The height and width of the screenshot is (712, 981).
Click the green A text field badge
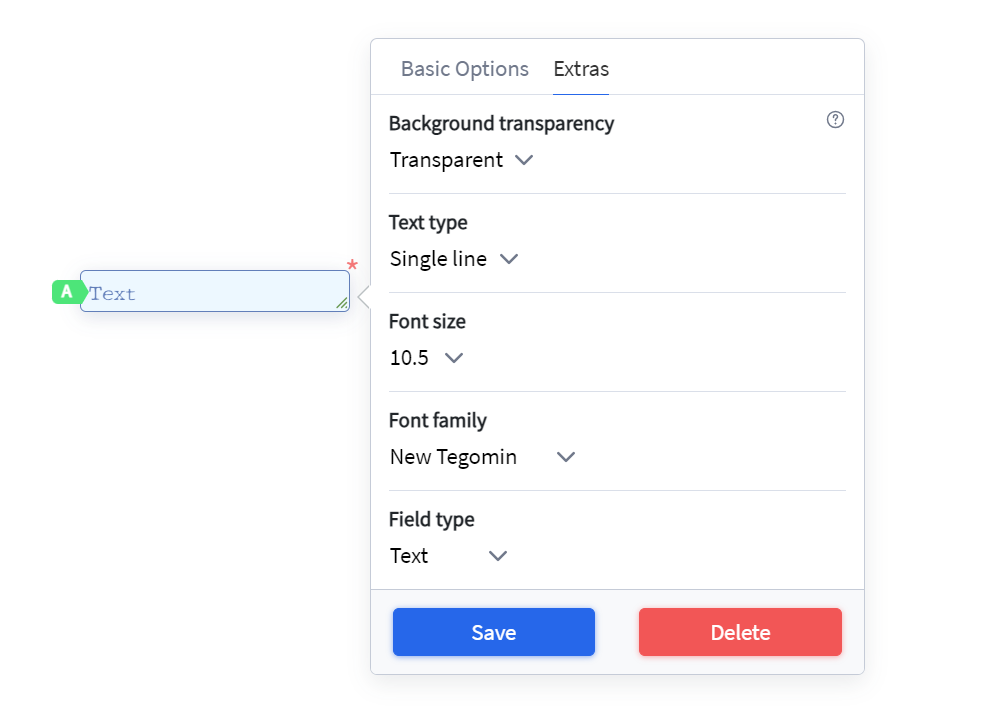coord(68,292)
